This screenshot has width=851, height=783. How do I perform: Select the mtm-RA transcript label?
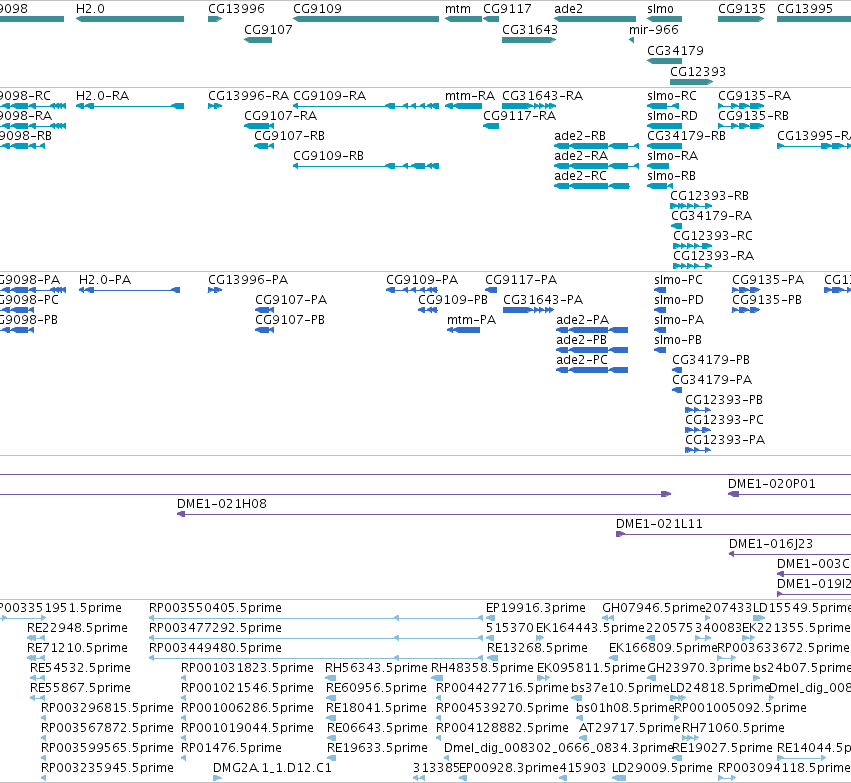coord(470,96)
